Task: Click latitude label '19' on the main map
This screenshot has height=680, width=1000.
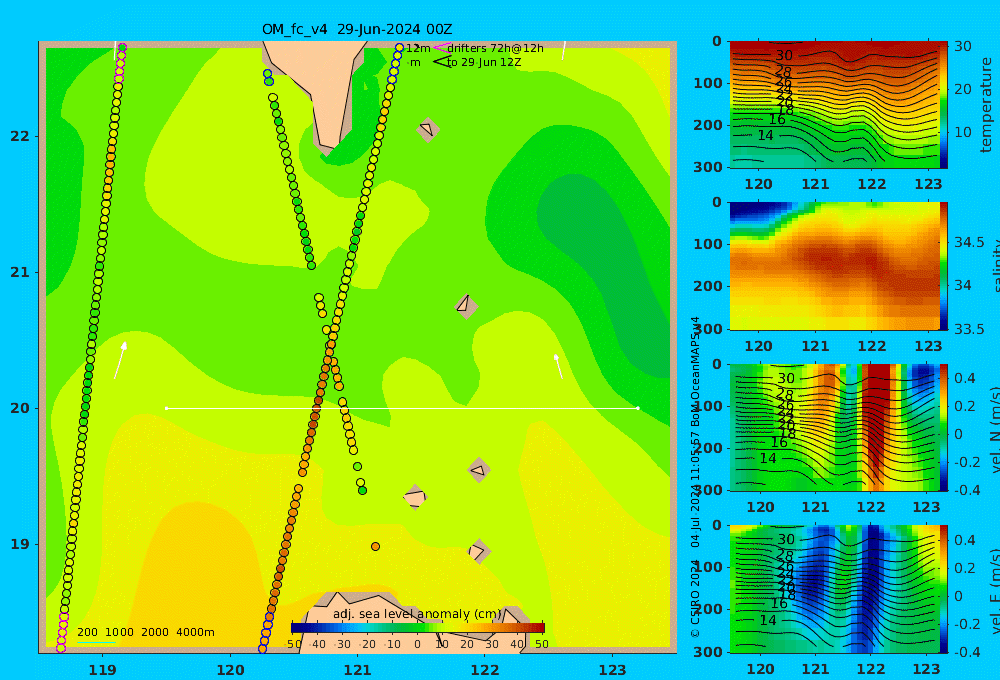Action: [x=20, y=544]
